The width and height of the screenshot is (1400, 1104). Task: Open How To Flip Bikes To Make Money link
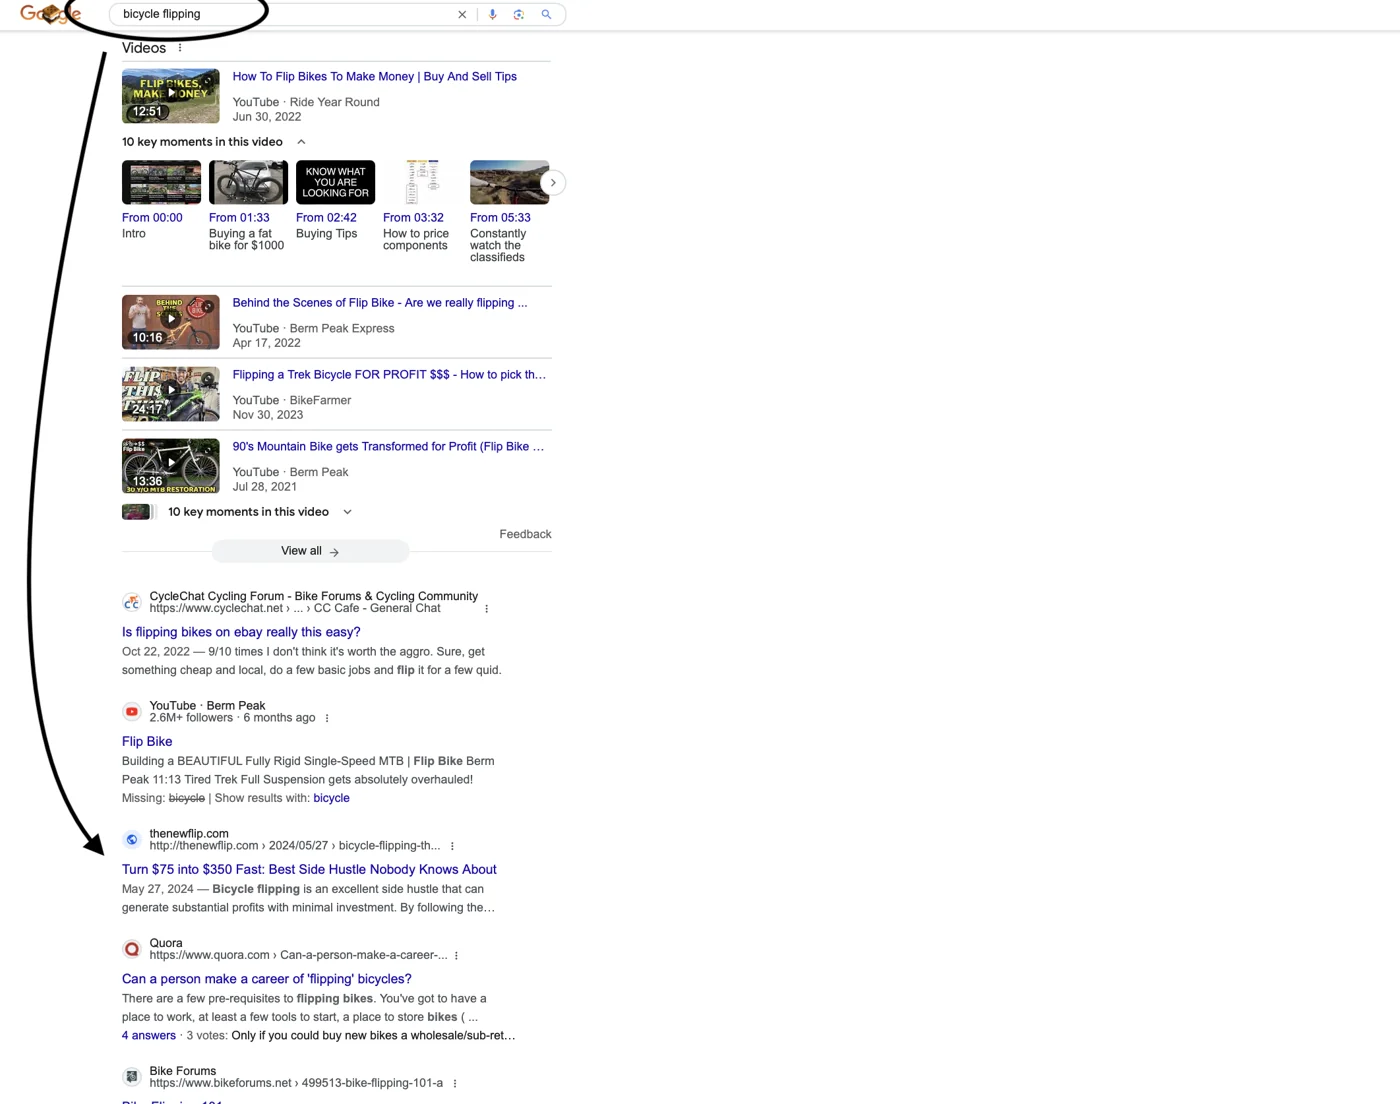click(375, 77)
